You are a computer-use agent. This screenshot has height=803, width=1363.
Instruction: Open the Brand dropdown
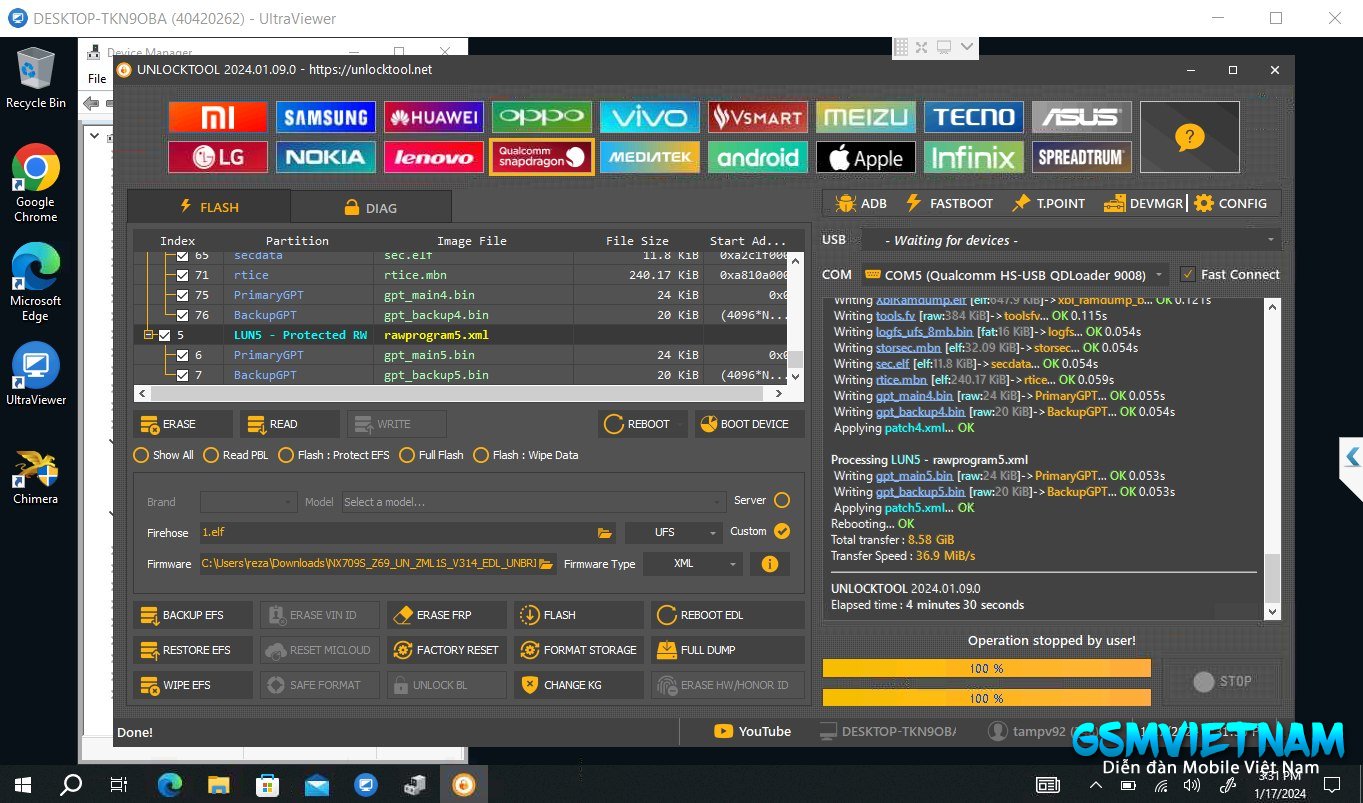pyautogui.click(x=248, y=502)
